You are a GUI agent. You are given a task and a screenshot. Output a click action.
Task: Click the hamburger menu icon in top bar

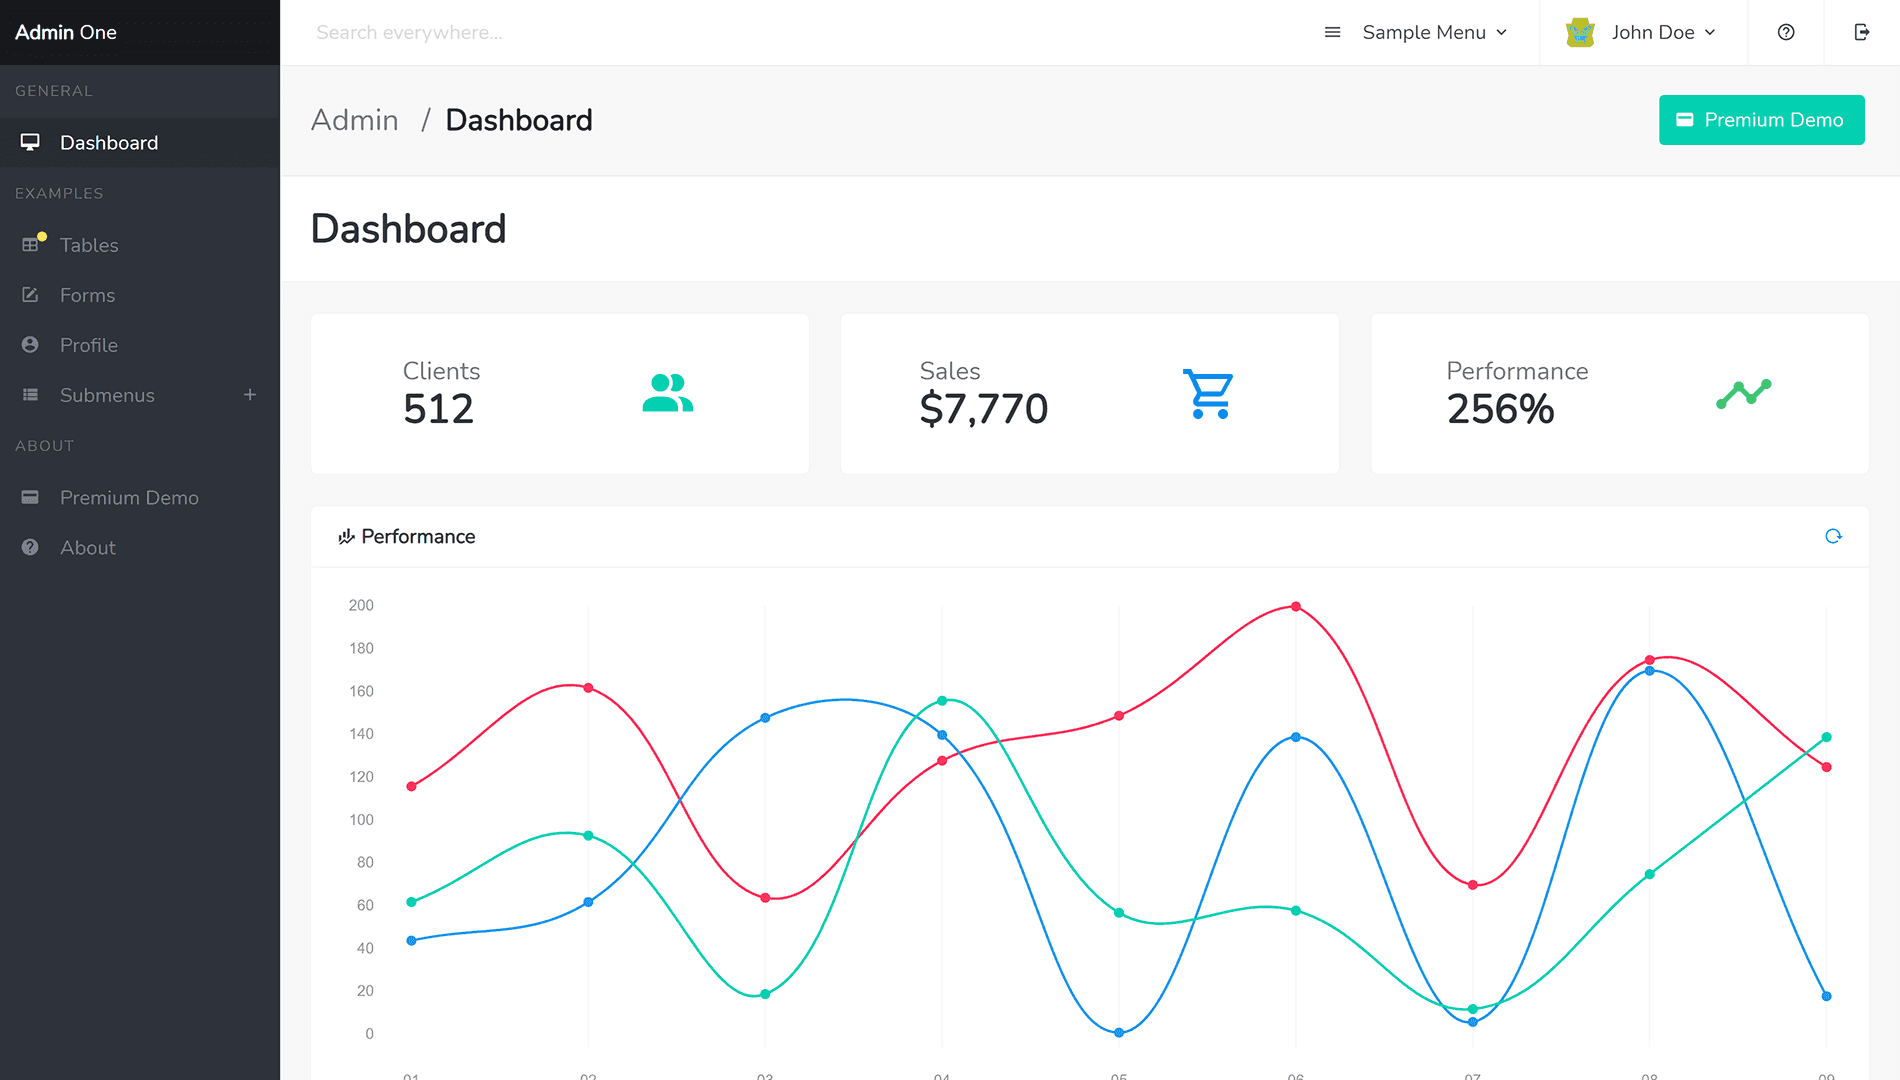pos(1332,32)
